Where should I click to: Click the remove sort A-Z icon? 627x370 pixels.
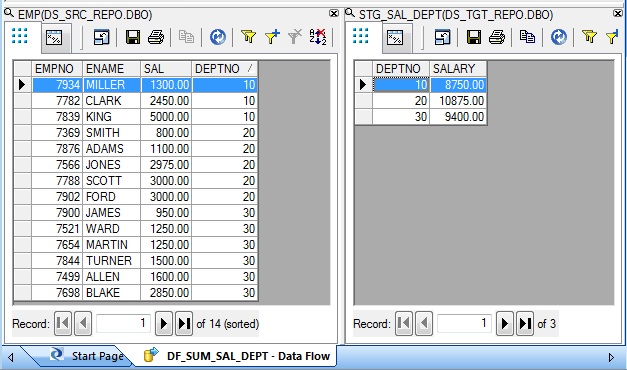[x=318, y=37]
